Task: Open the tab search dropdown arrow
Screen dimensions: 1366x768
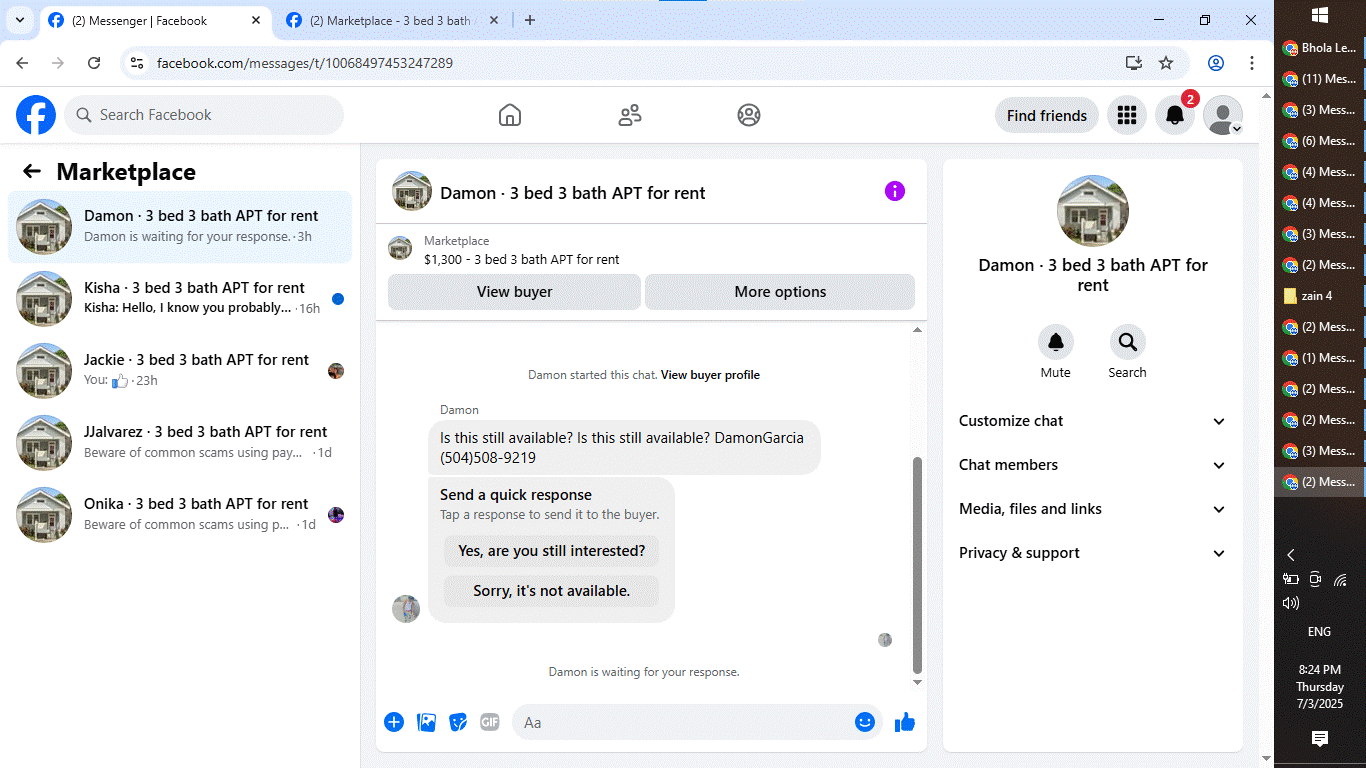Action: click(20, 20)
